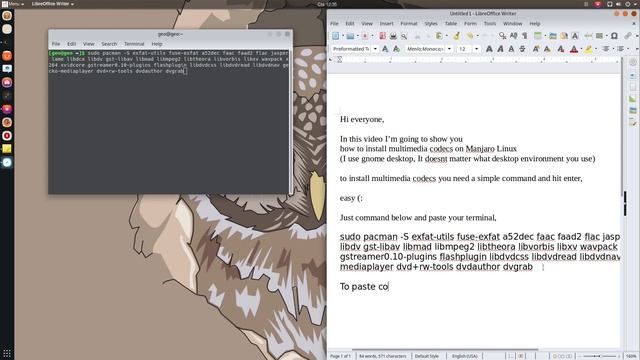Click the Save document icon in Writer
The width and height of the screenshot is (640, 360).
(365, 36)
